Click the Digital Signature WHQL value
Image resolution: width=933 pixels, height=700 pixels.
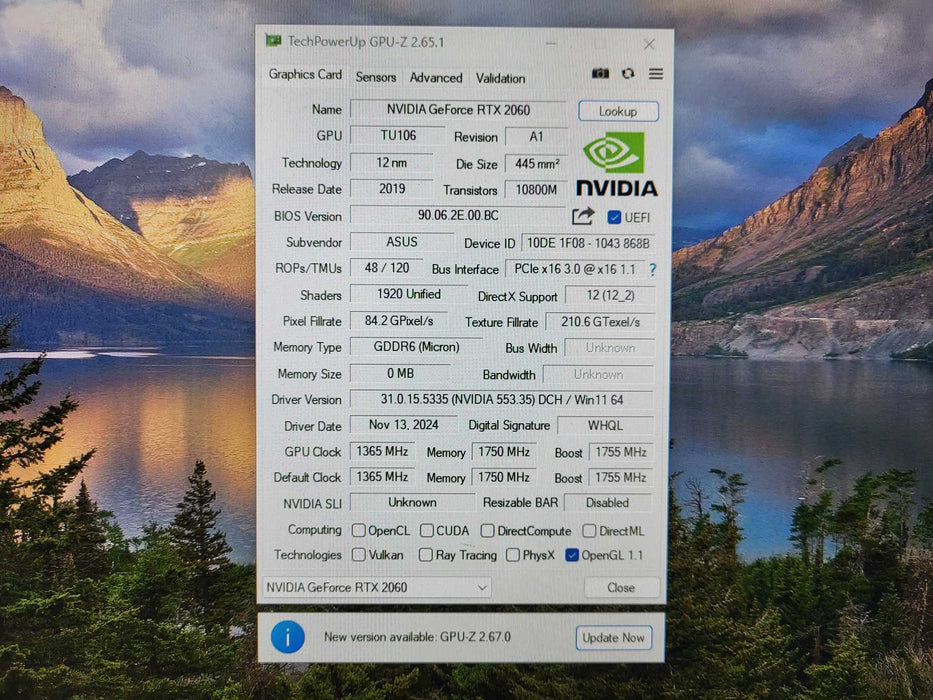point(605,426)
